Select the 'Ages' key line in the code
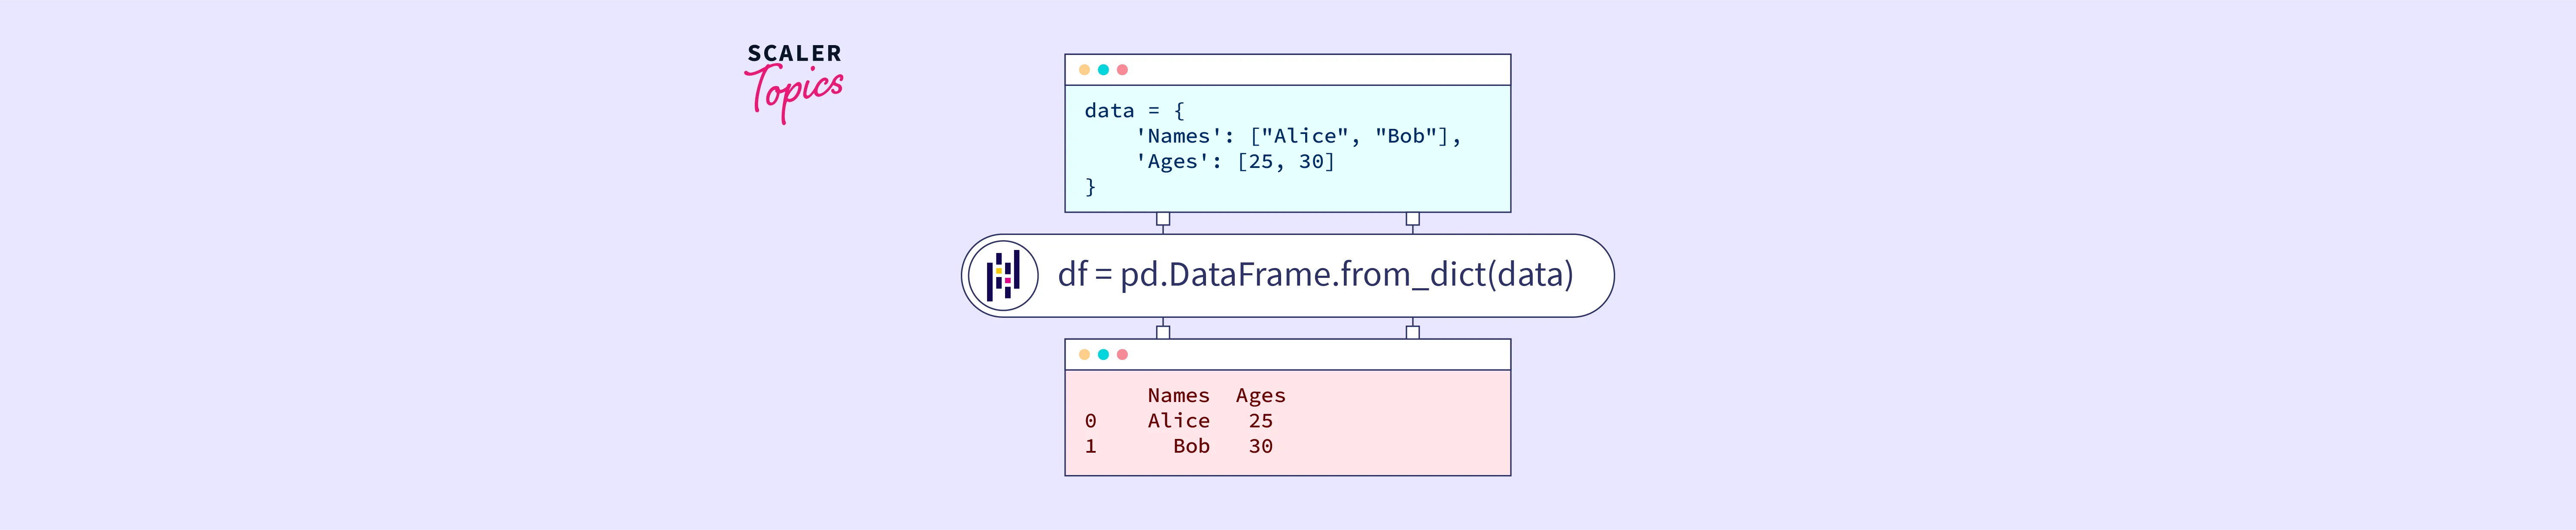Screen dimensions: 2576x530 [1235, 162]
